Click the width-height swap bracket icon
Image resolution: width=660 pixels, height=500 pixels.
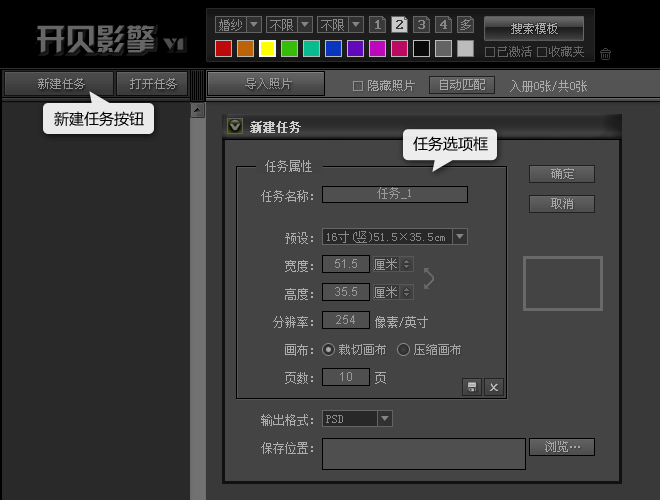coord(429,279)
